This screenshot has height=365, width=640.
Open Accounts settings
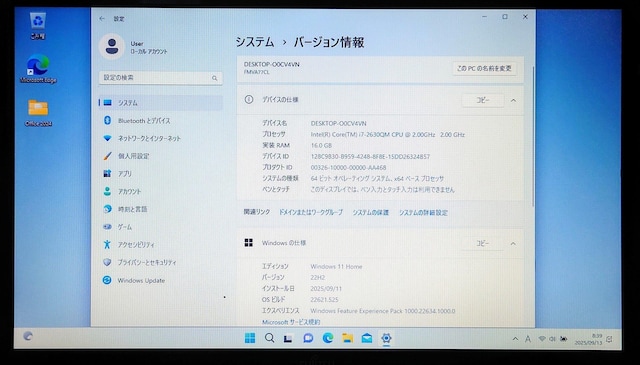click(x=160, y=191)
